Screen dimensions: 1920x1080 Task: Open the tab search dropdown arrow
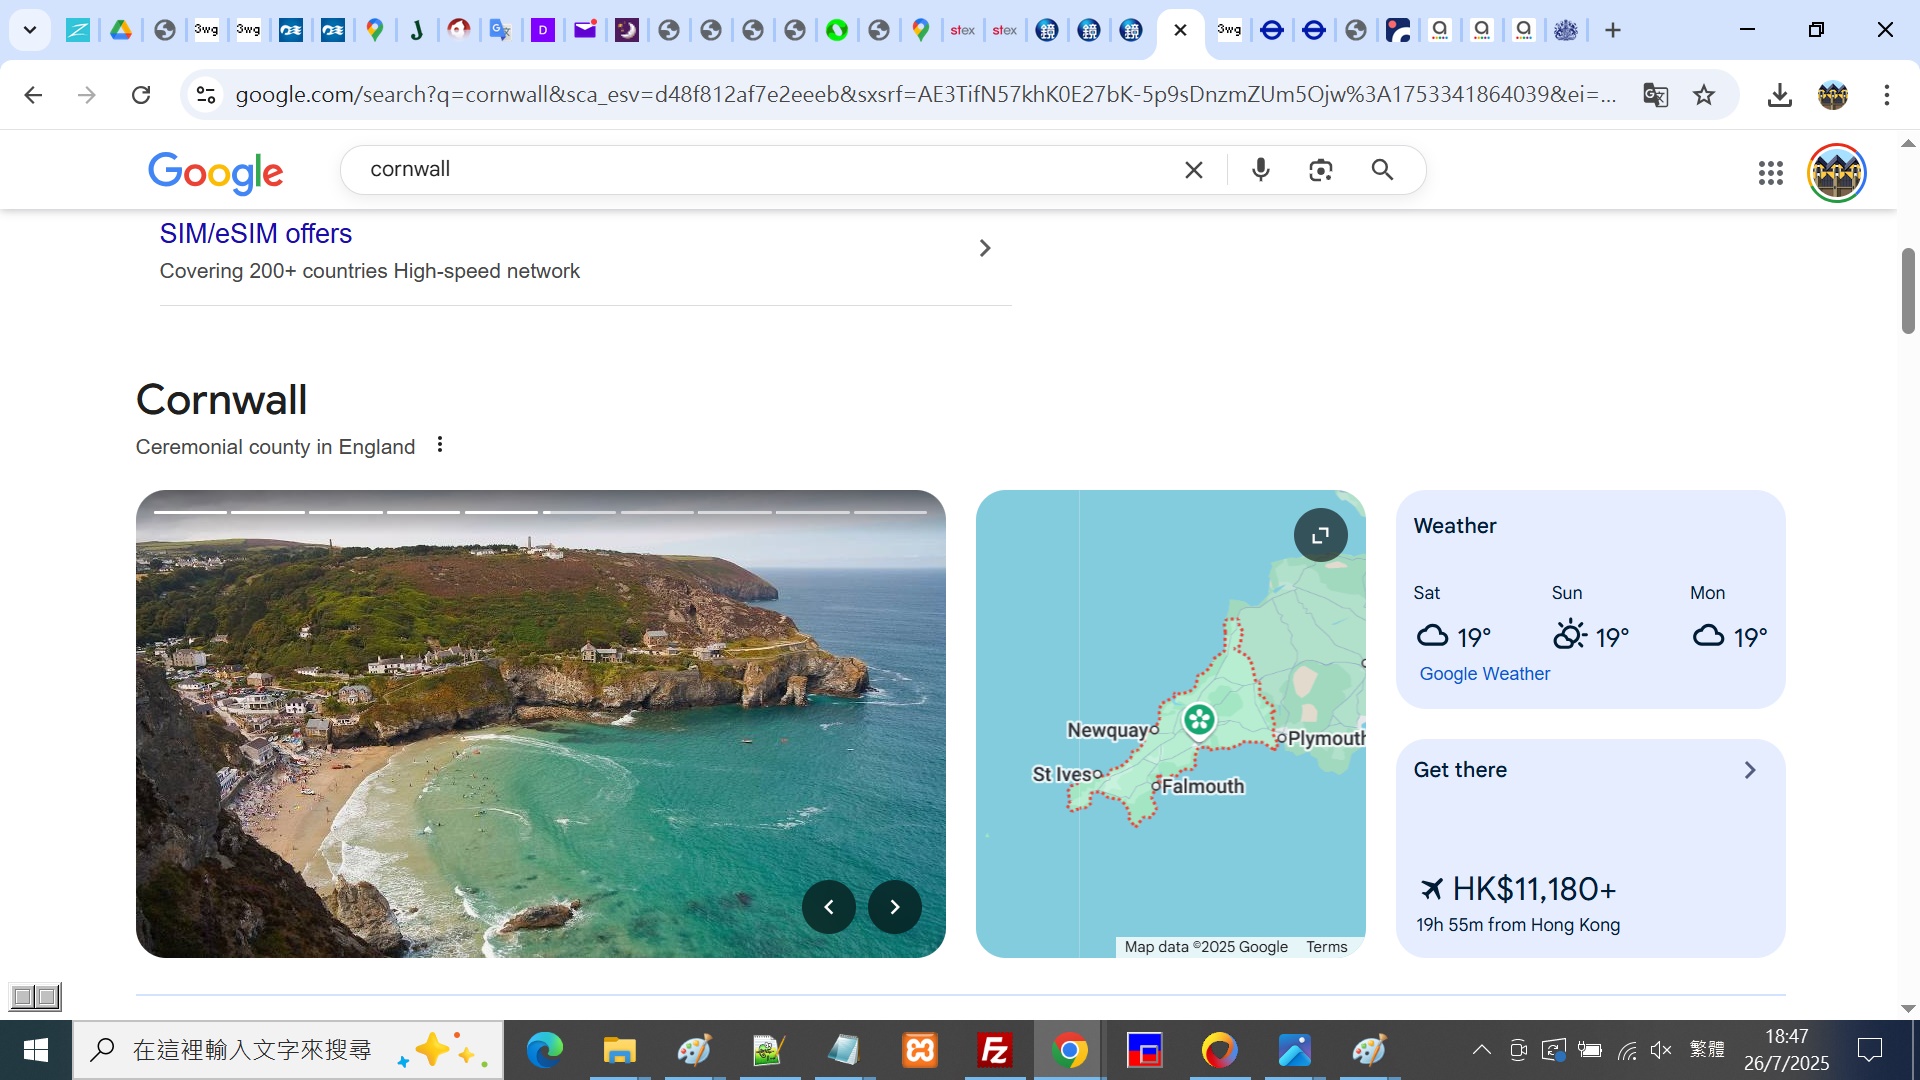click(x=30, y=30)
